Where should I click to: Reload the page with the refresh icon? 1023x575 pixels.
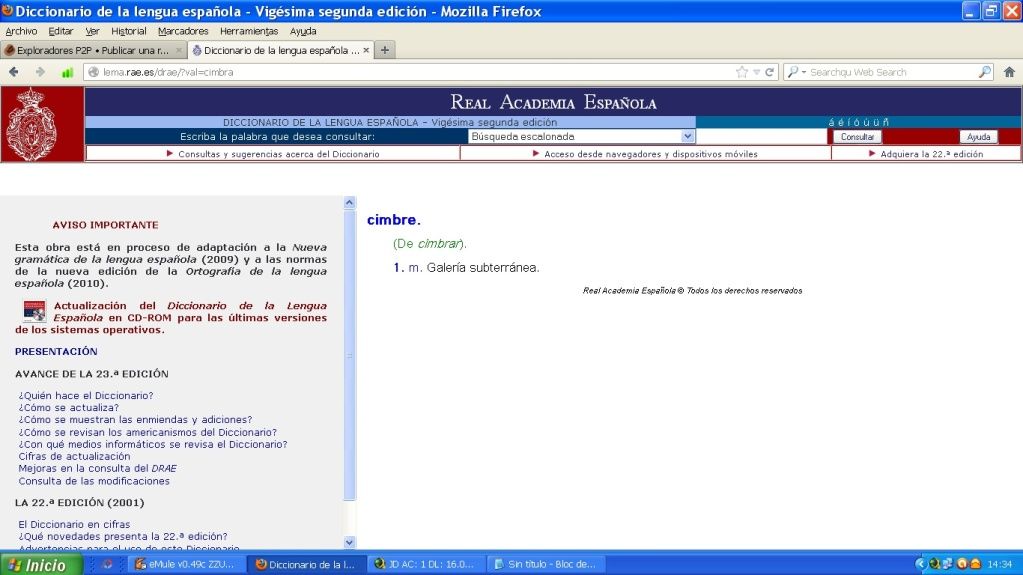point(769,72)
